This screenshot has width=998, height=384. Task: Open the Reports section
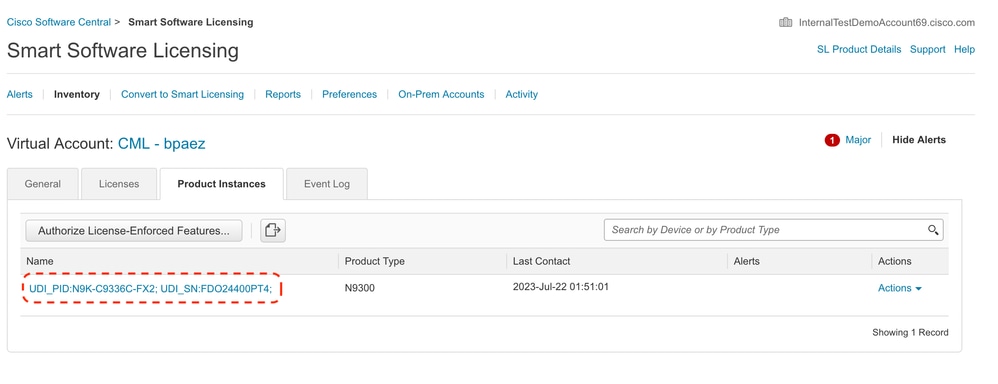(x=283, y=94)
